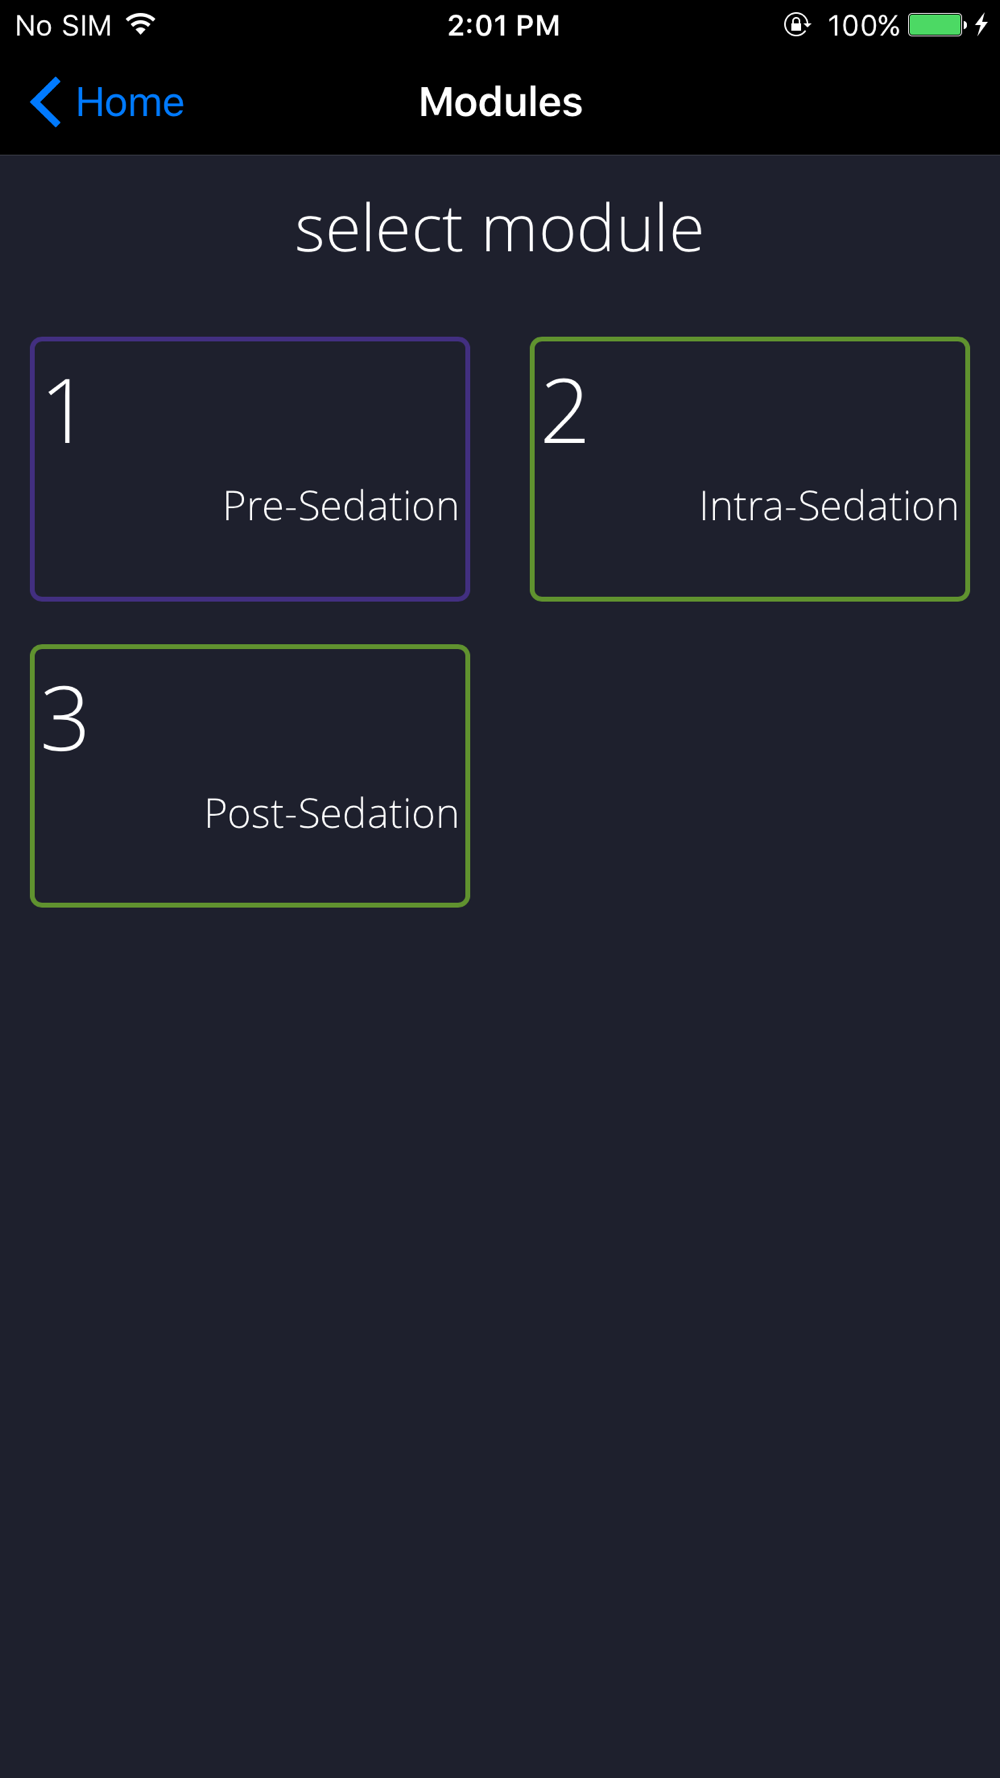Viewport: 1000px width, 1778px height.
Task: Tap the Wi-Fi signal icon in status bar
Action: pos(141,25)
